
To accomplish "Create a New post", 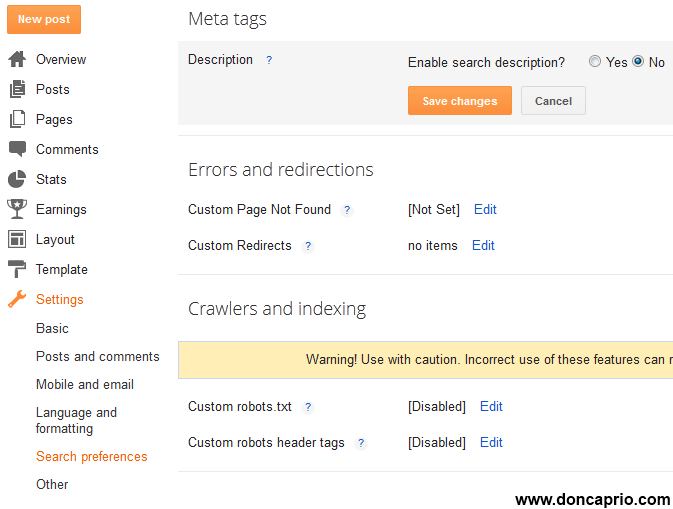I will (43, 19).
